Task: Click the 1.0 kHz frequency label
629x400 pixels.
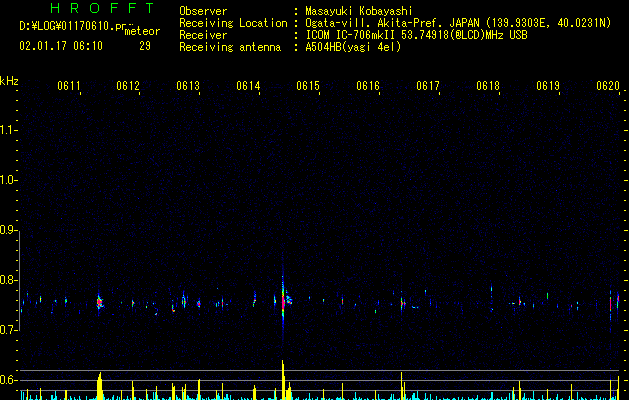Action: pyautogui.click(x=9, y=180)
